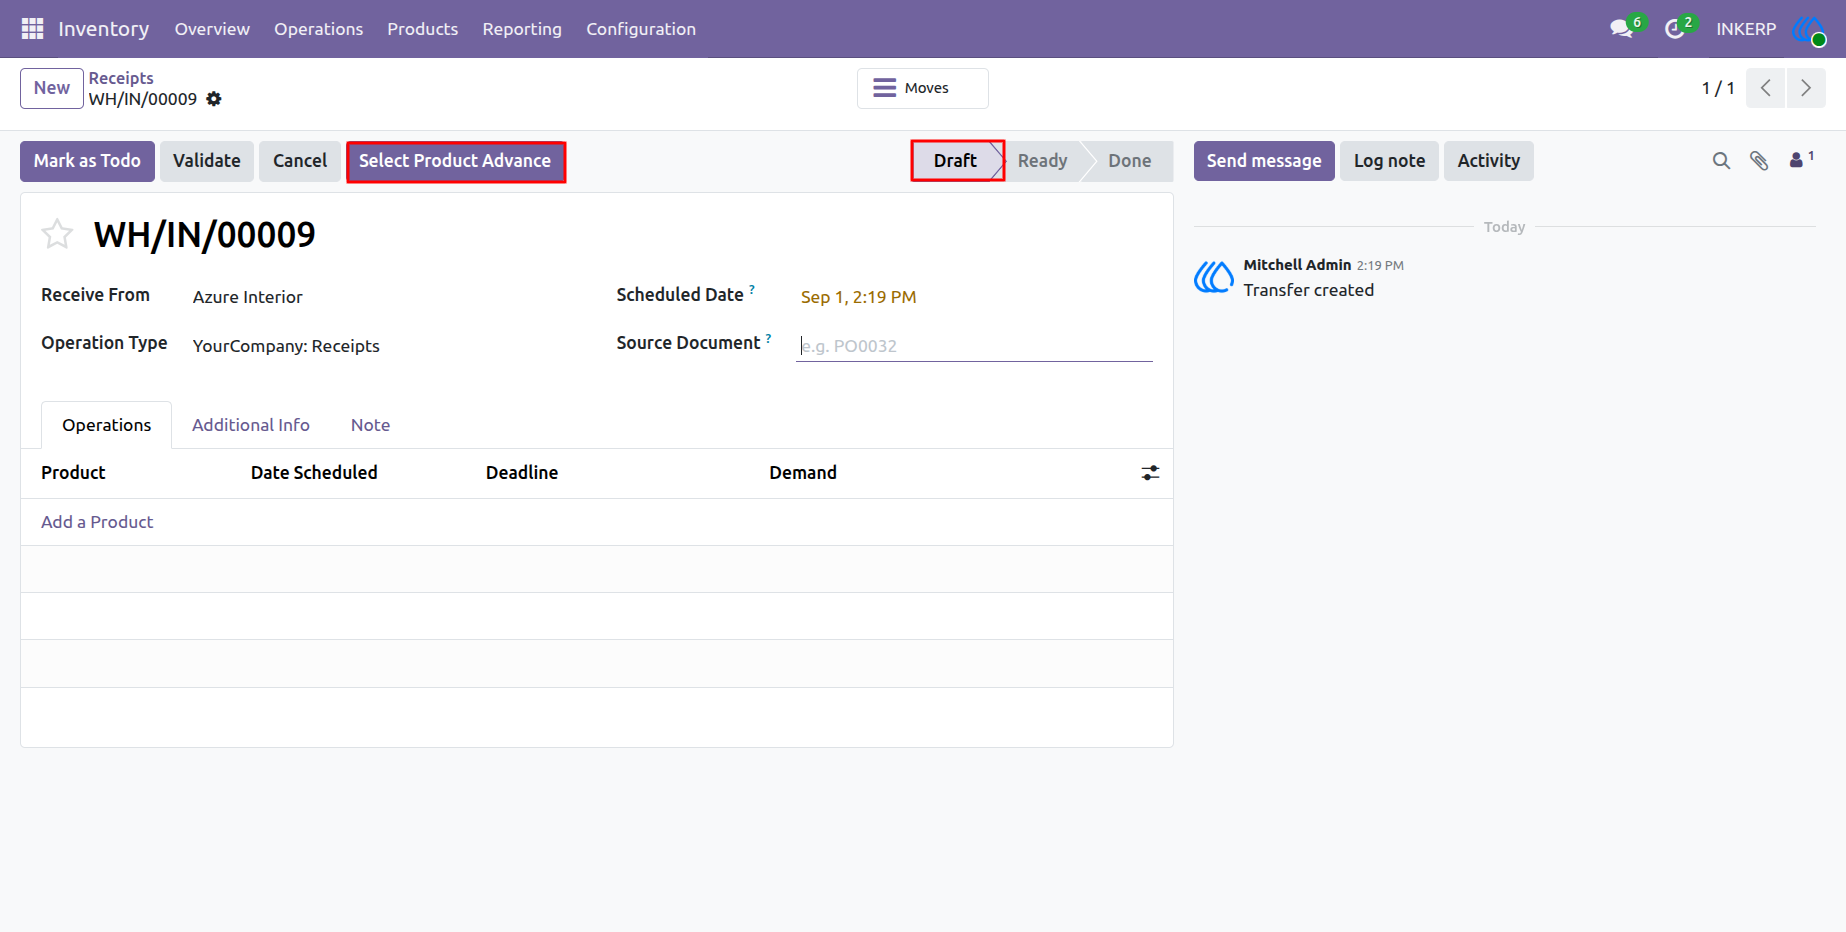Image resolution: width=1846 pixels, height=932 pixels.
Task: Open attachments paperclip icon
Action: [1759, 161]
